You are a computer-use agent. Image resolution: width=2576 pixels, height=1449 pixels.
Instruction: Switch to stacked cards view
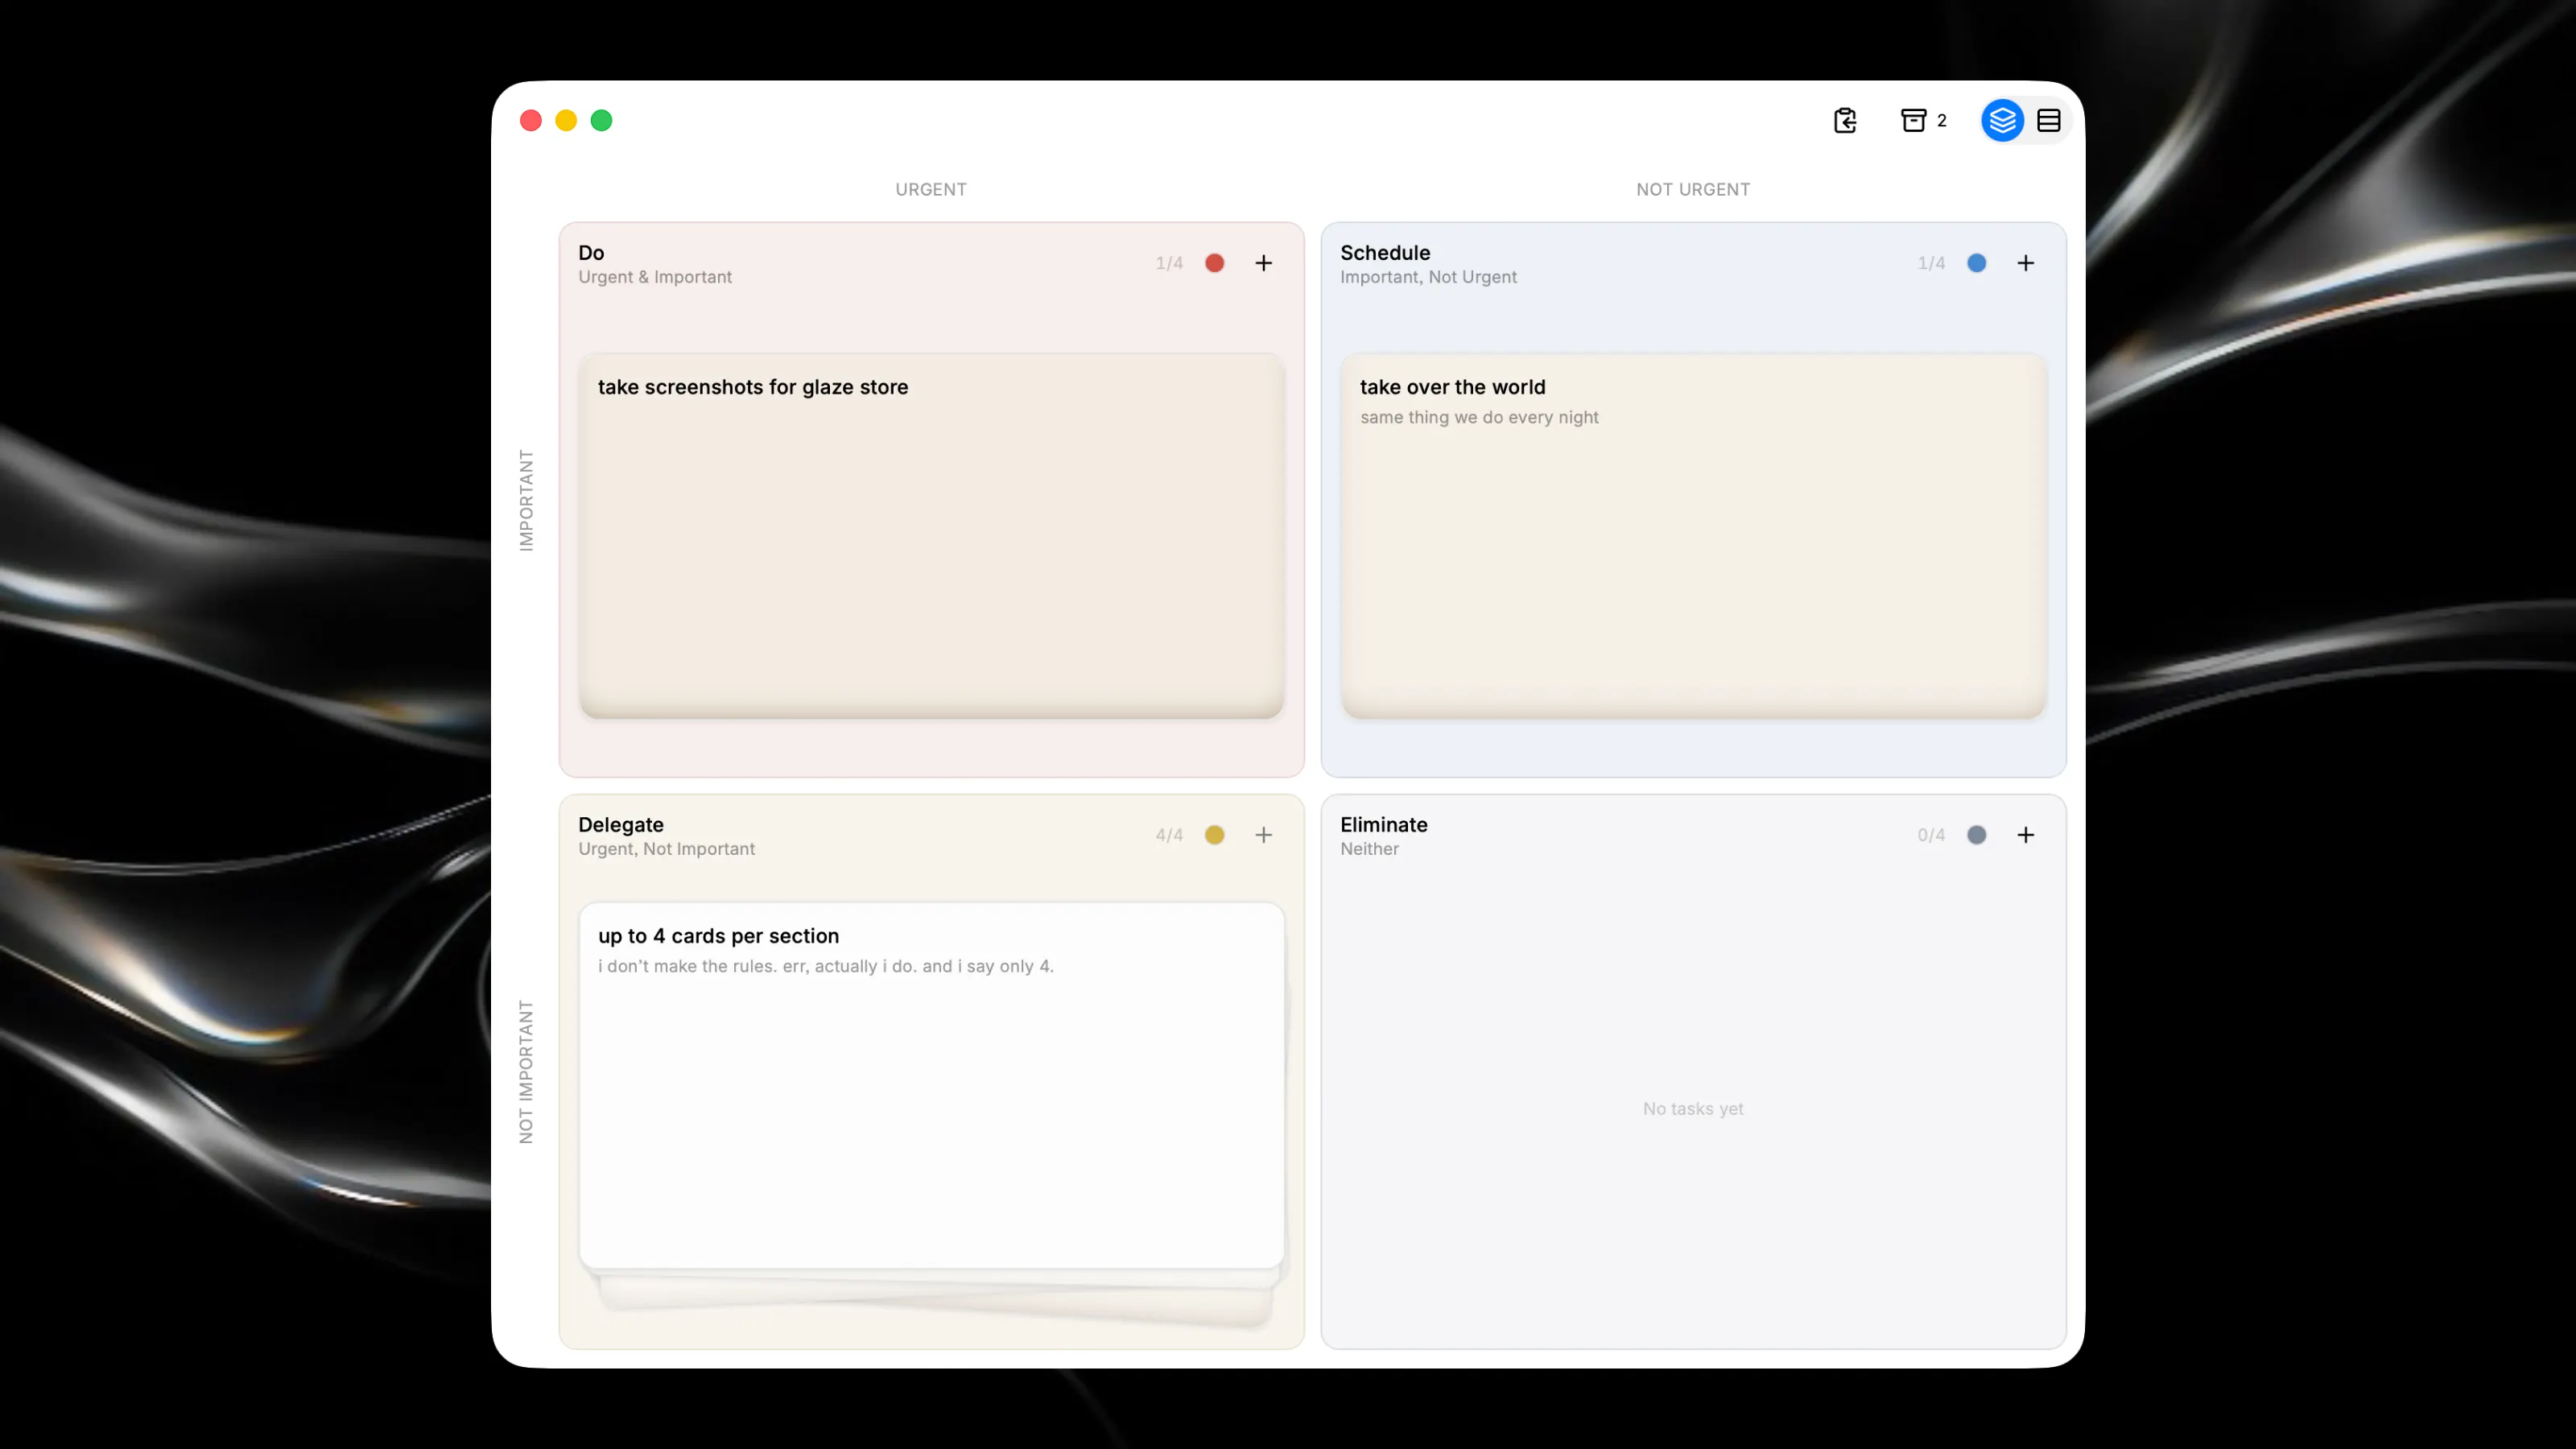tap(2002, 120)
